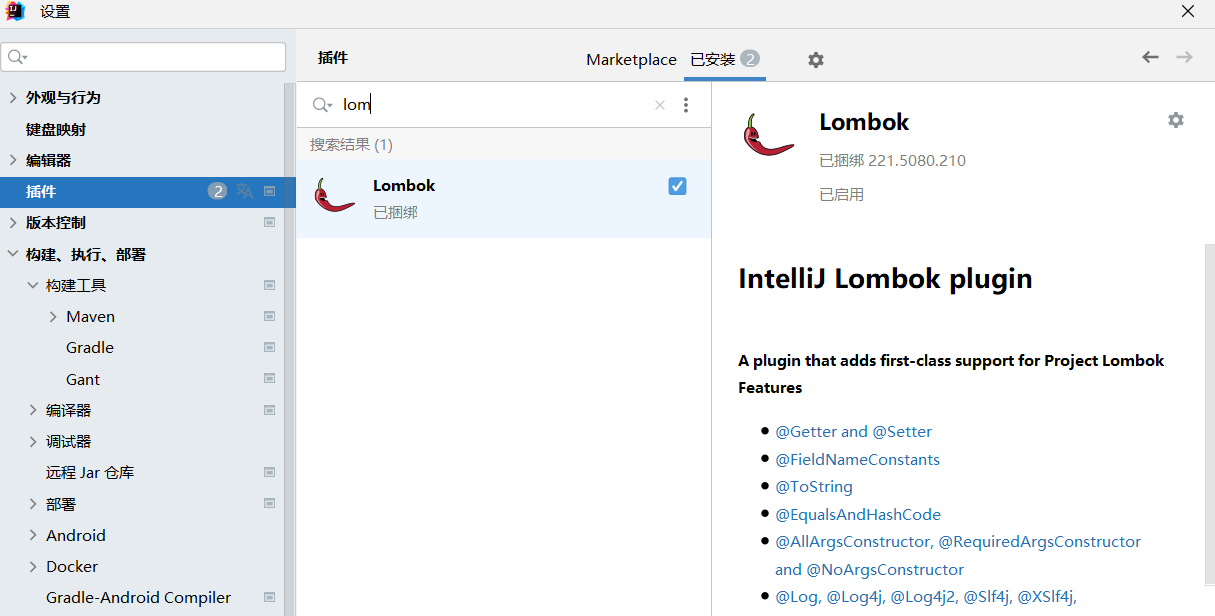This screenshot has width=1215, height=616.
Task: Select Gradle under 构建工具
Action: coord(90,347)
